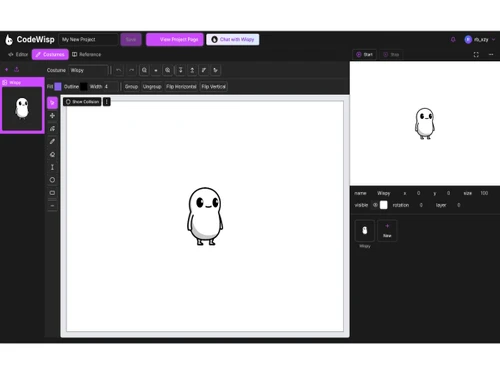This screenshot has width=500, height=375.
Task: Select the text cursor tool
Action: pyautogui.click(x=52, y=167)
